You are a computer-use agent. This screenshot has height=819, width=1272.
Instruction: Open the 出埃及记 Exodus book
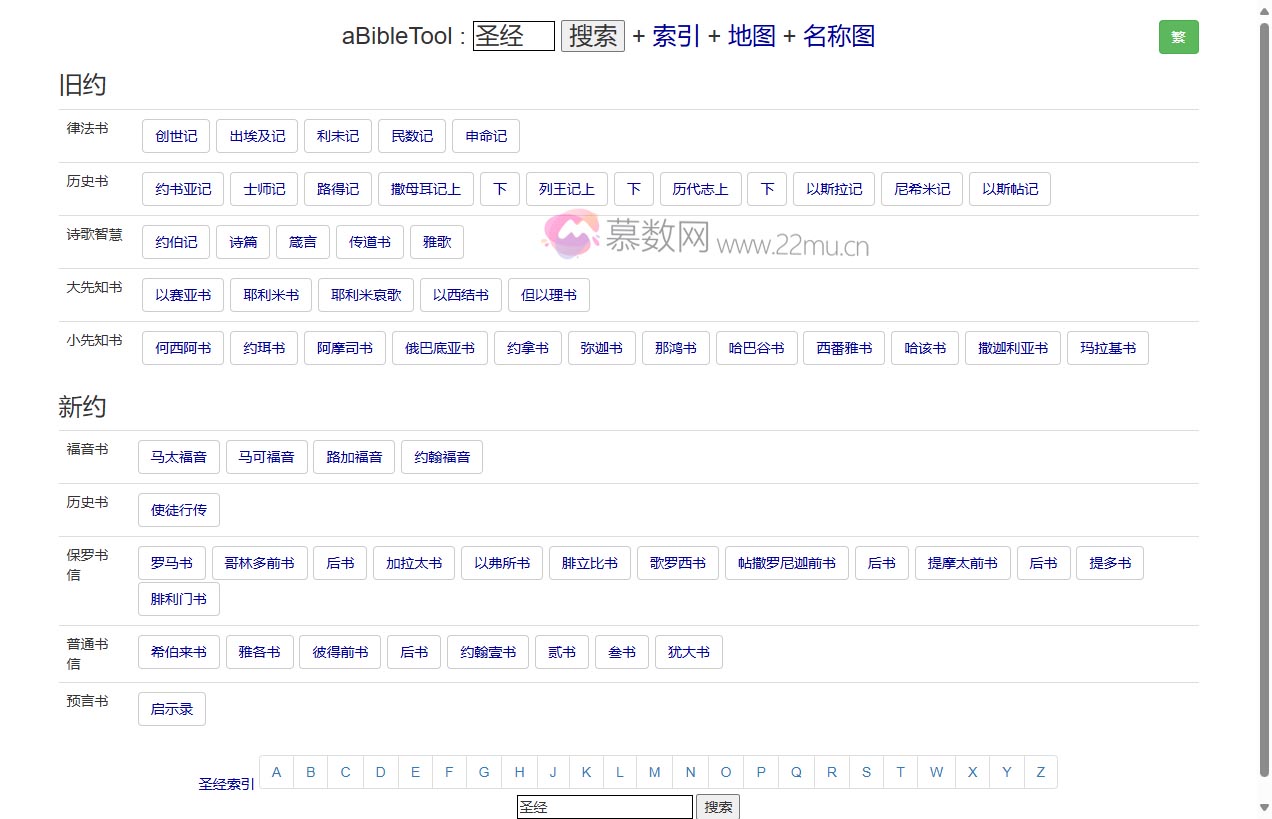click(x=256, y=136)
